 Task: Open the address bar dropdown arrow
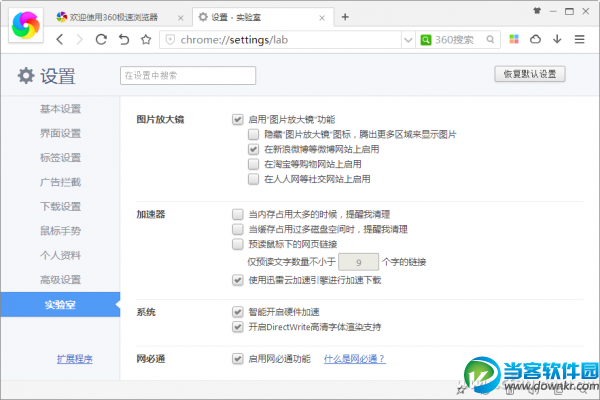(408, 40)
